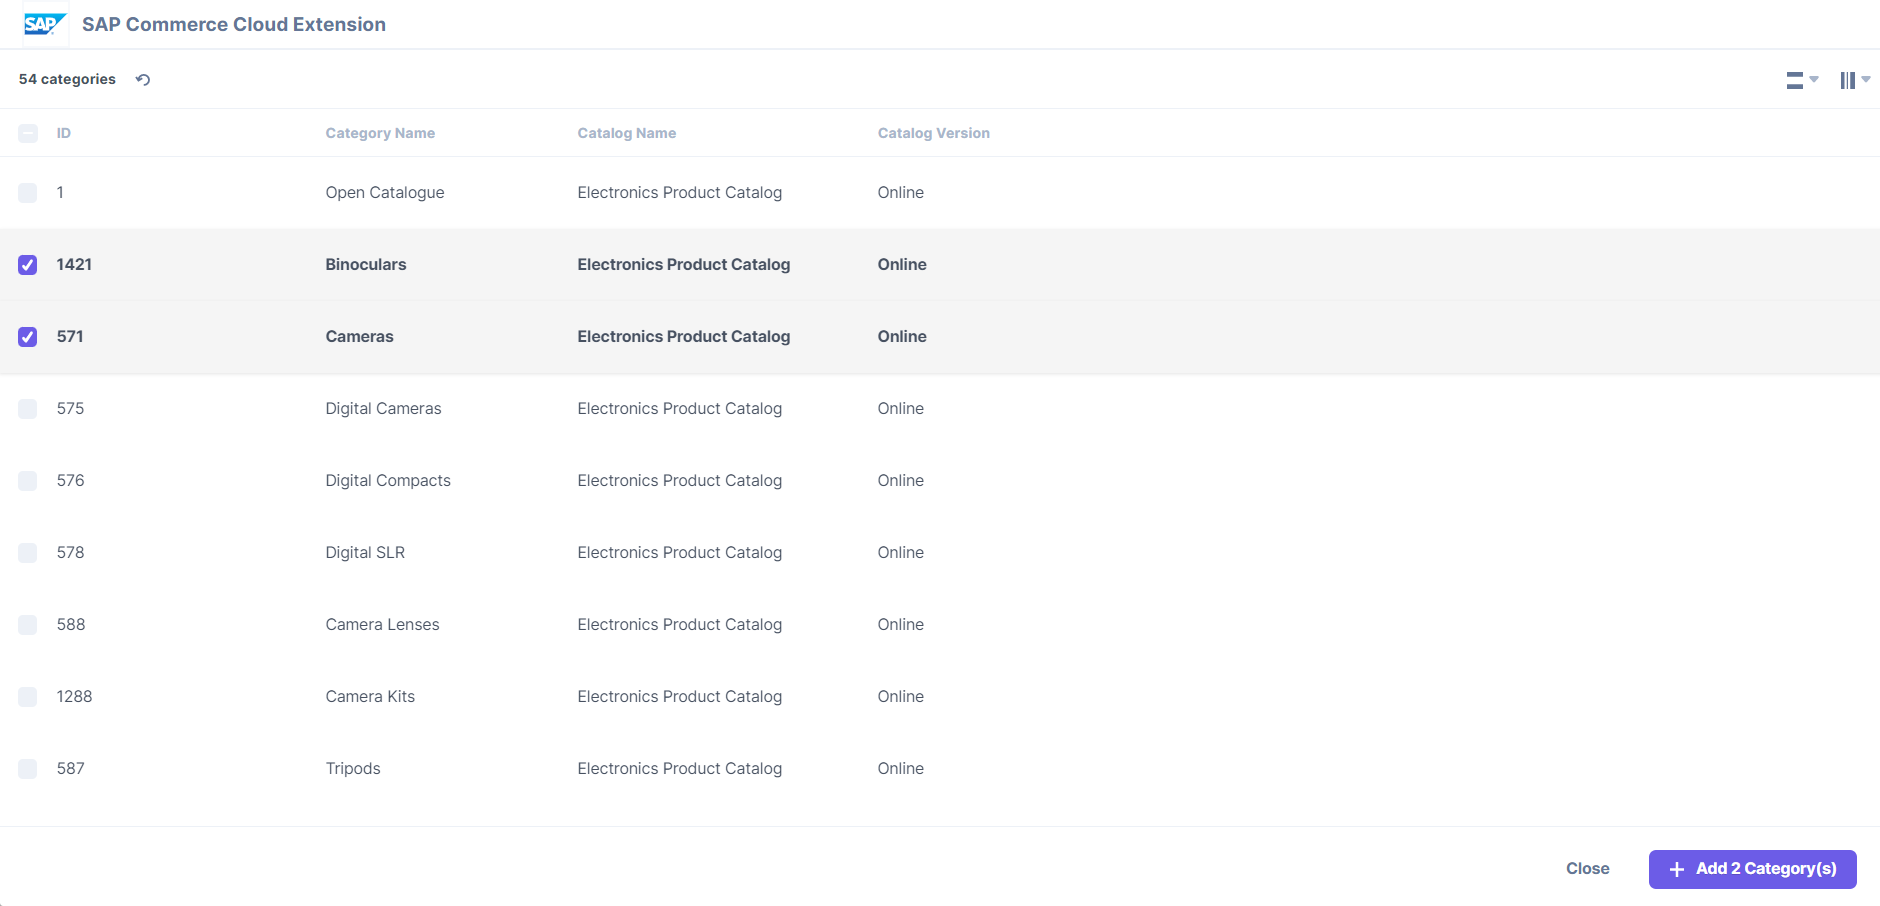
Task: Check the Tripods row checkbox
Action: (28, 769)
